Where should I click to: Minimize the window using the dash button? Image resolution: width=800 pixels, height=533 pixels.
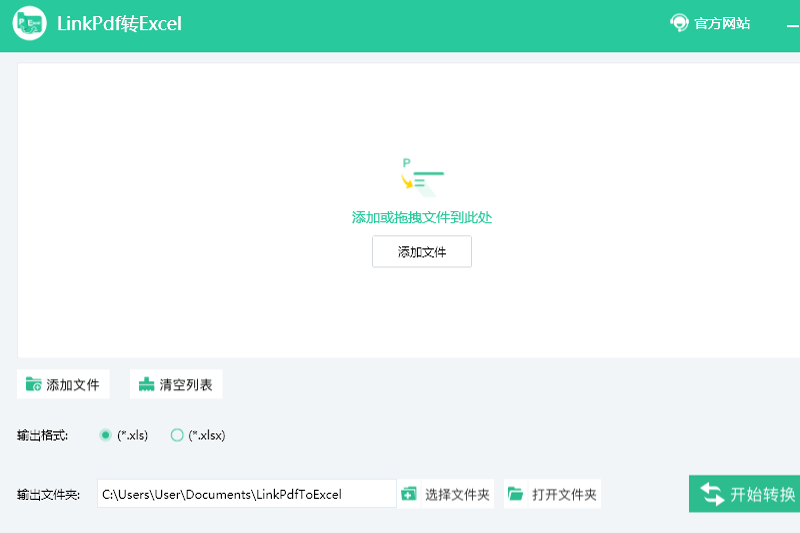click(x=793, y=25)
